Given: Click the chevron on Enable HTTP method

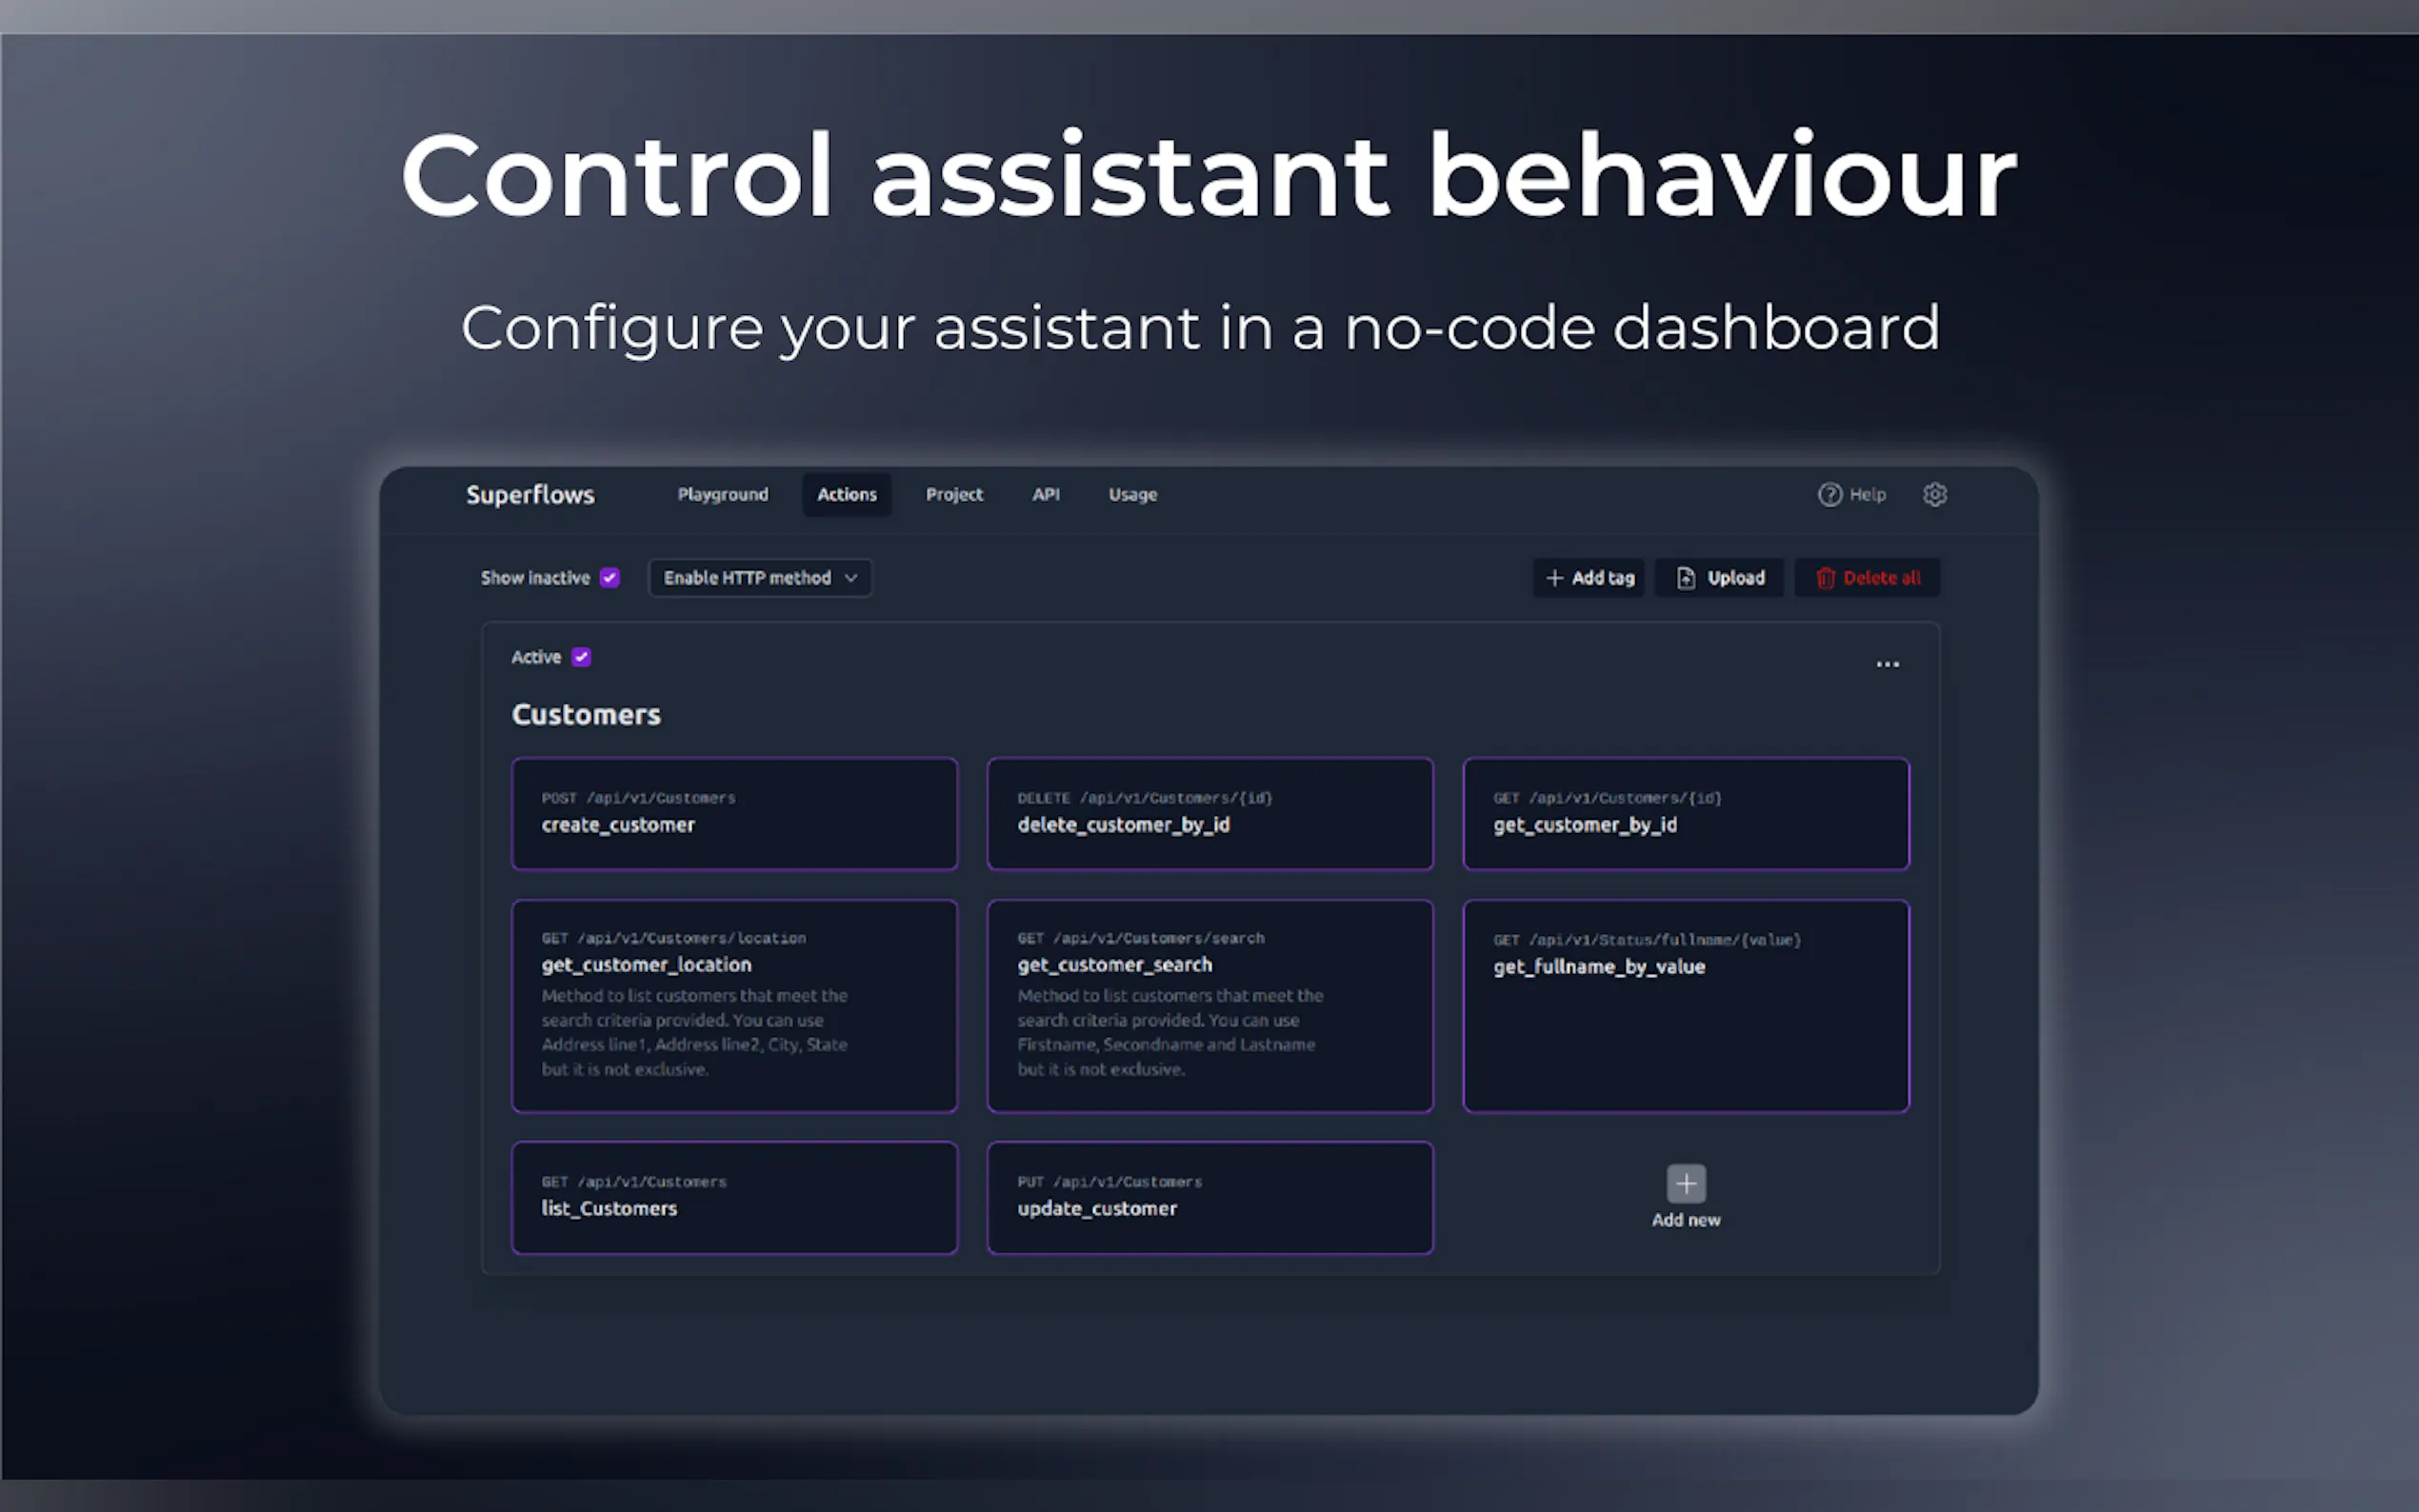Looking at the screenshot, I should [x=851, y=578].
